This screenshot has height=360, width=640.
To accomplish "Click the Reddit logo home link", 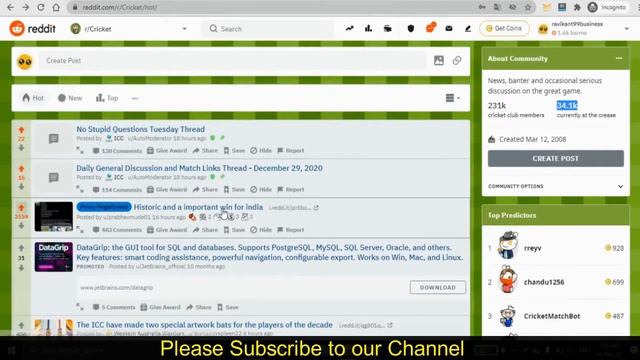I will tap(33, 29).
